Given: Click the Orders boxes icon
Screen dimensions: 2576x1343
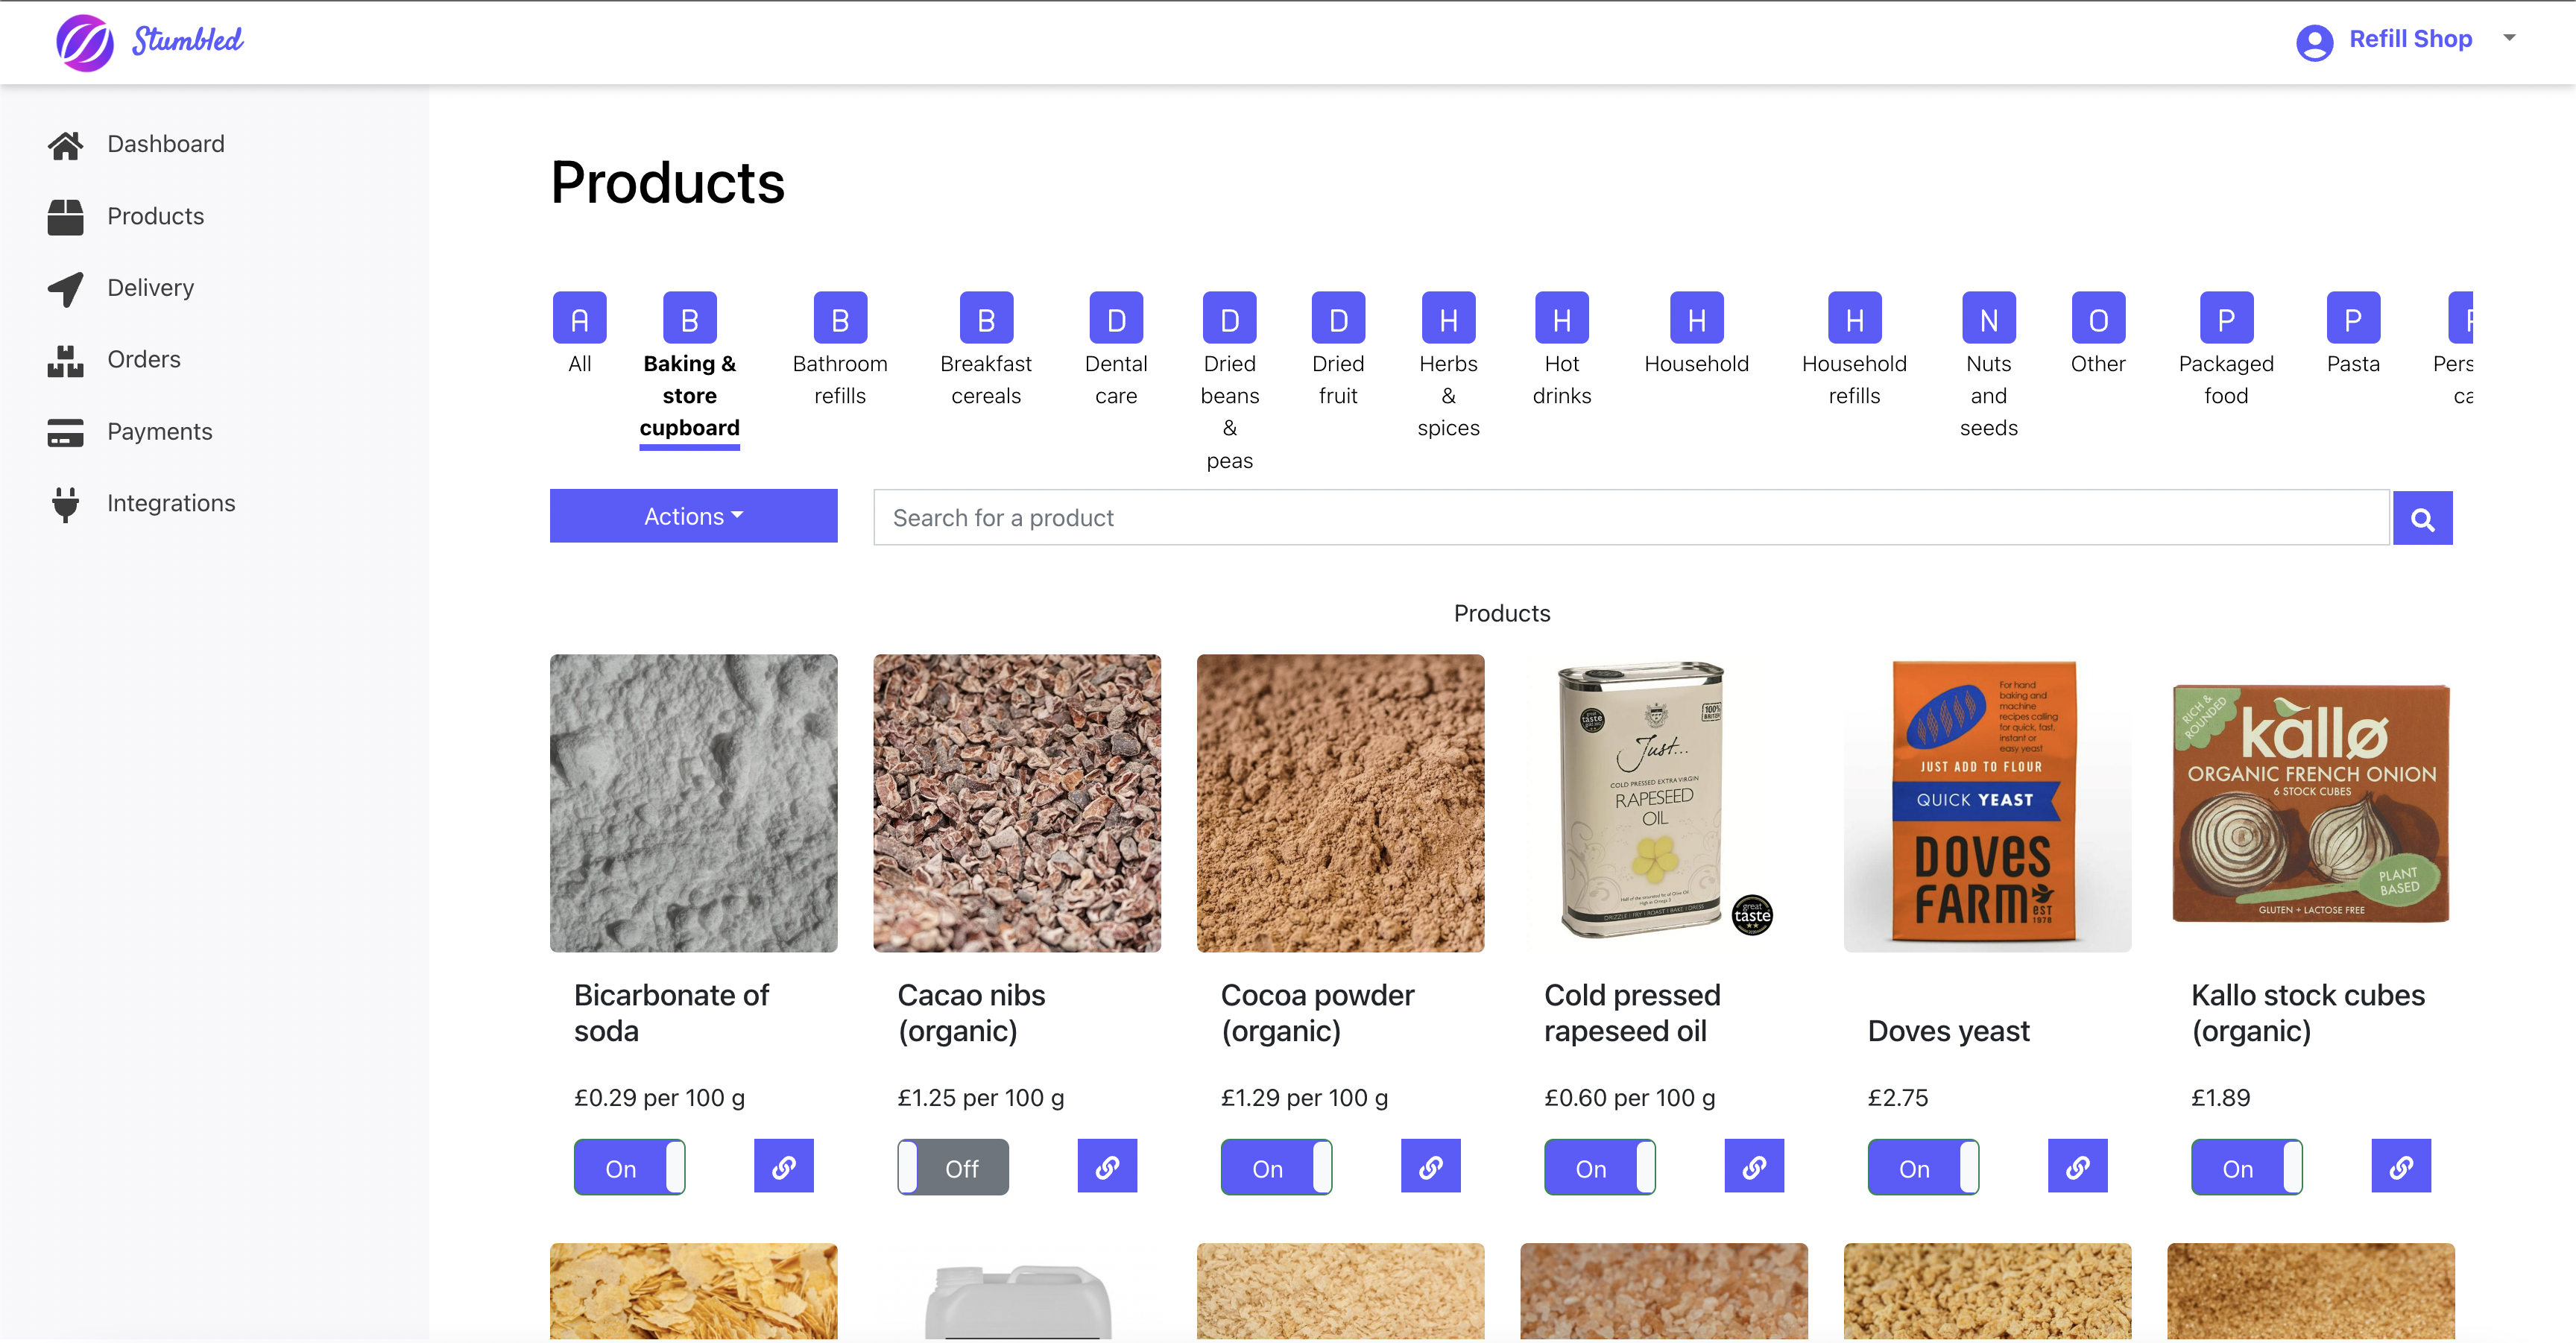Looking at the screenshot, I should (x=65, y=360).
